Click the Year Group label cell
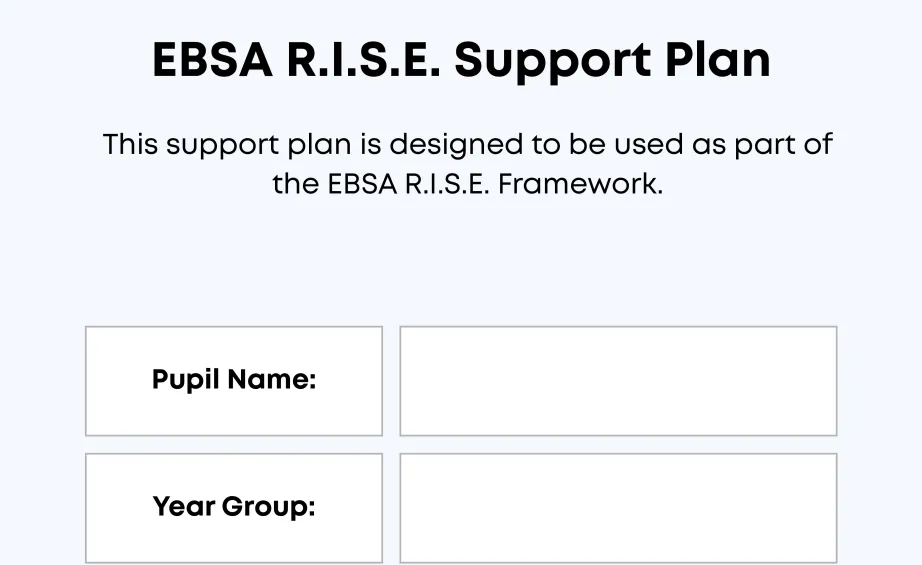 (234, 508)
